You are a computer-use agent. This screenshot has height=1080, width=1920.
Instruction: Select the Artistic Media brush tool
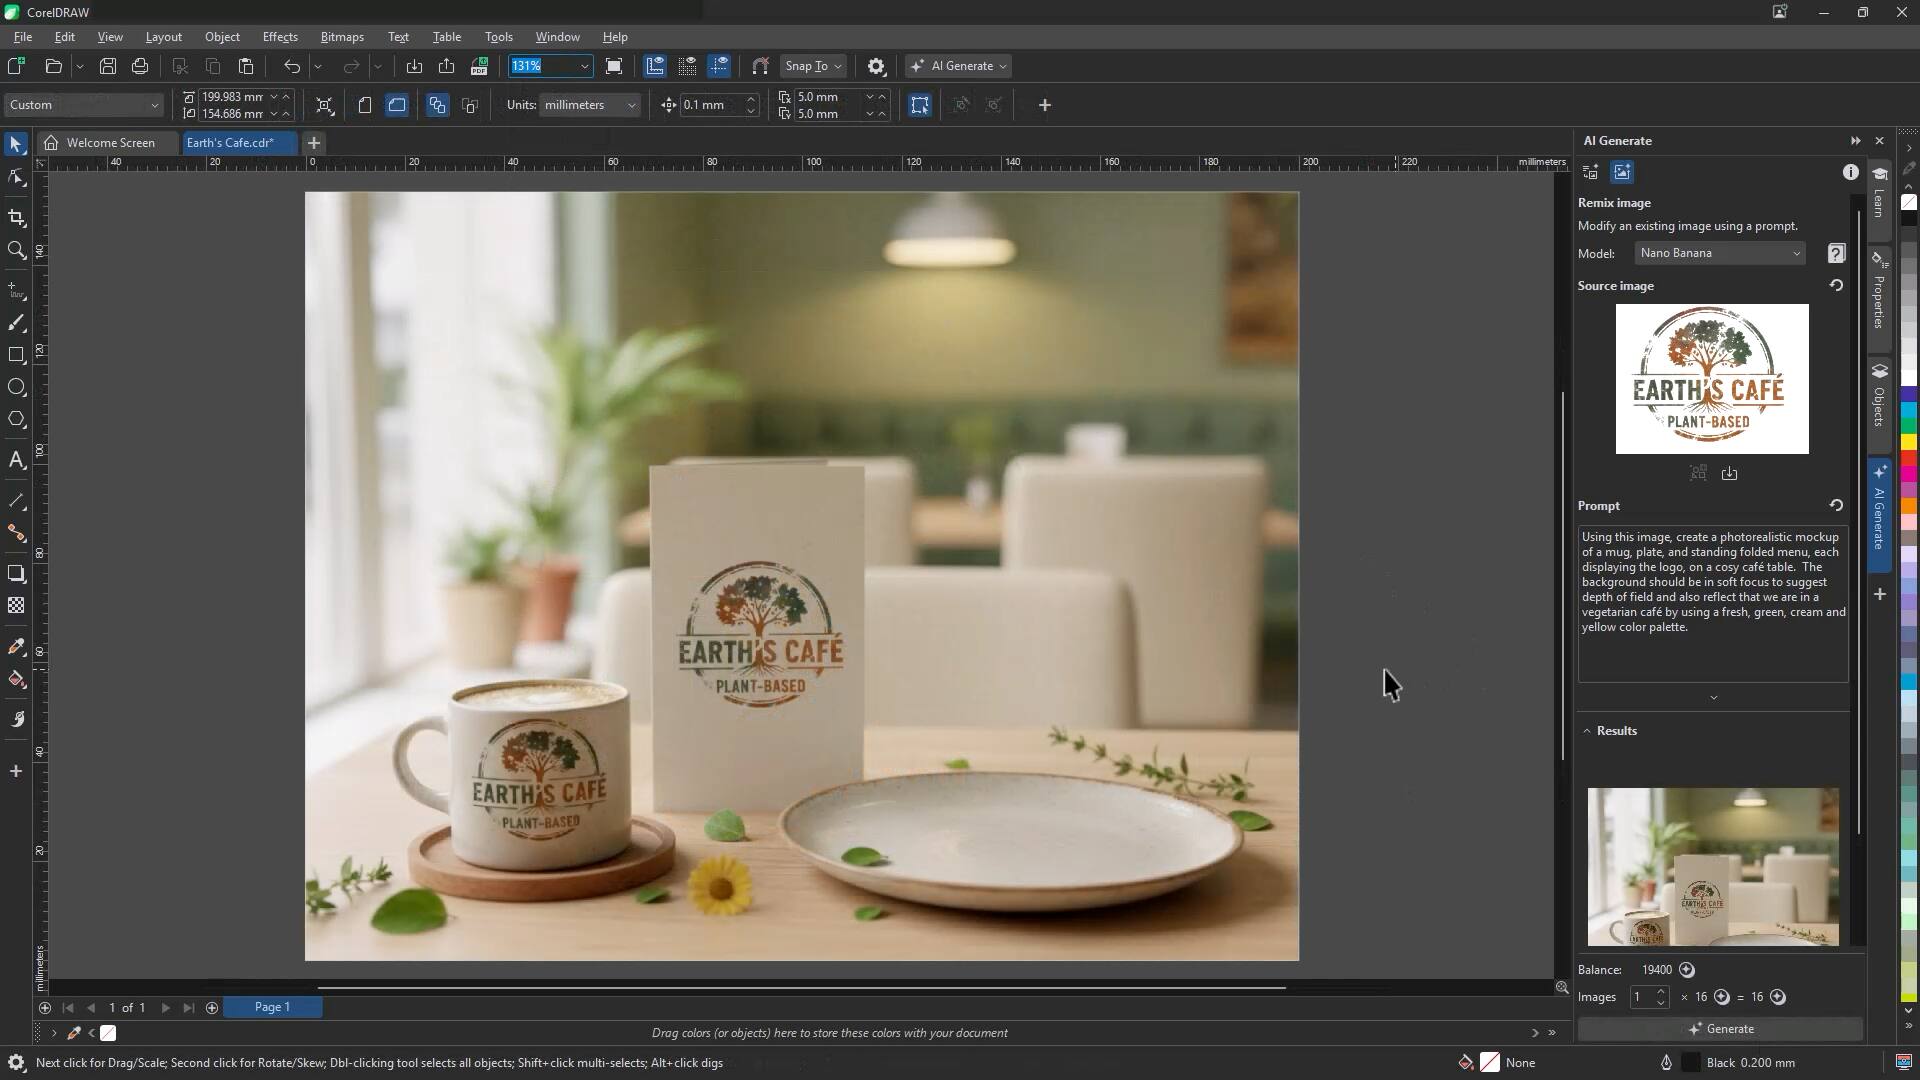16,323
